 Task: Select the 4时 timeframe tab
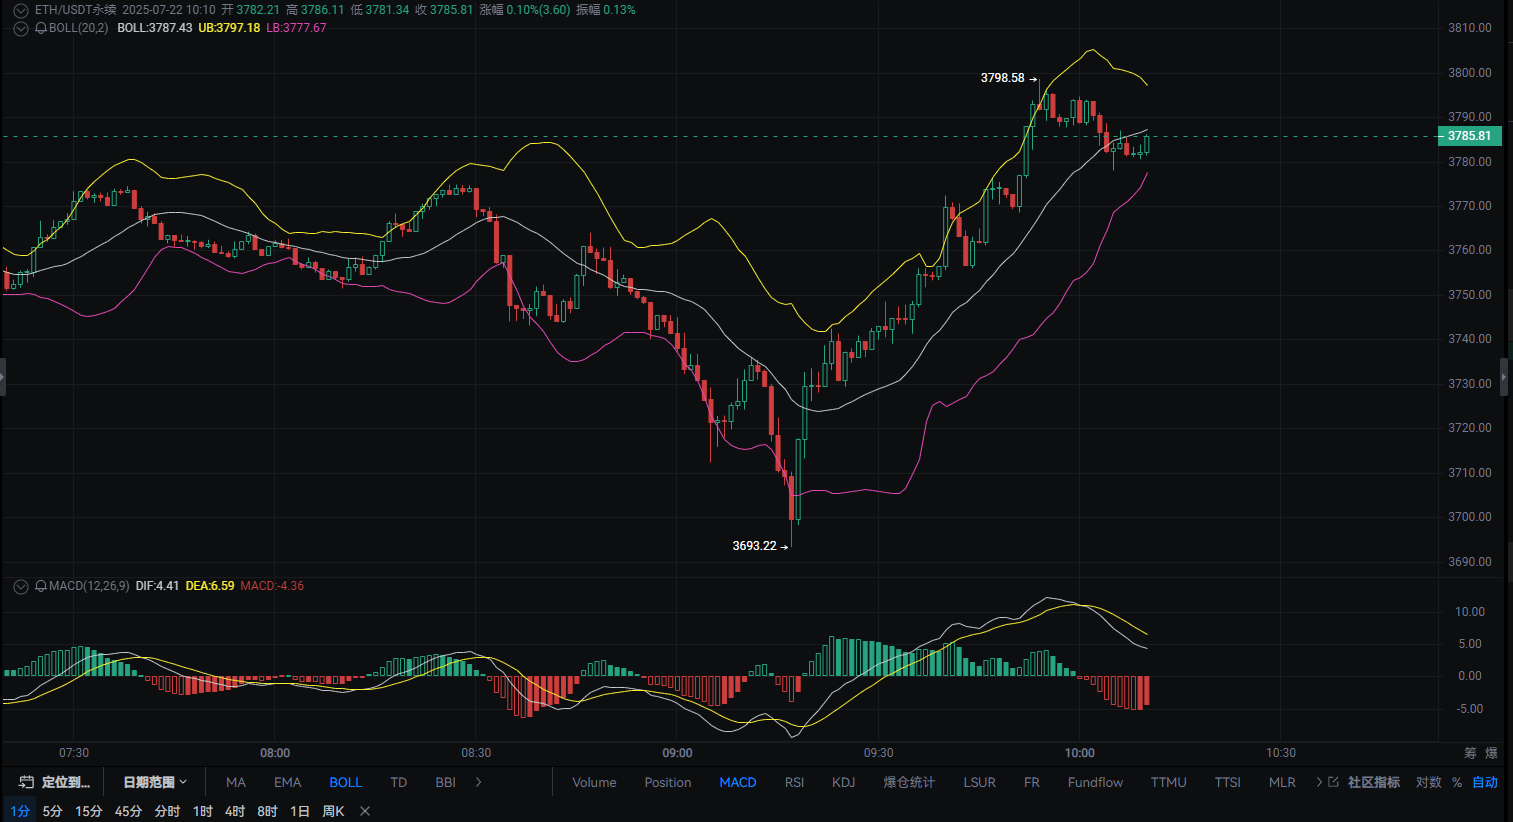[235, 811]
